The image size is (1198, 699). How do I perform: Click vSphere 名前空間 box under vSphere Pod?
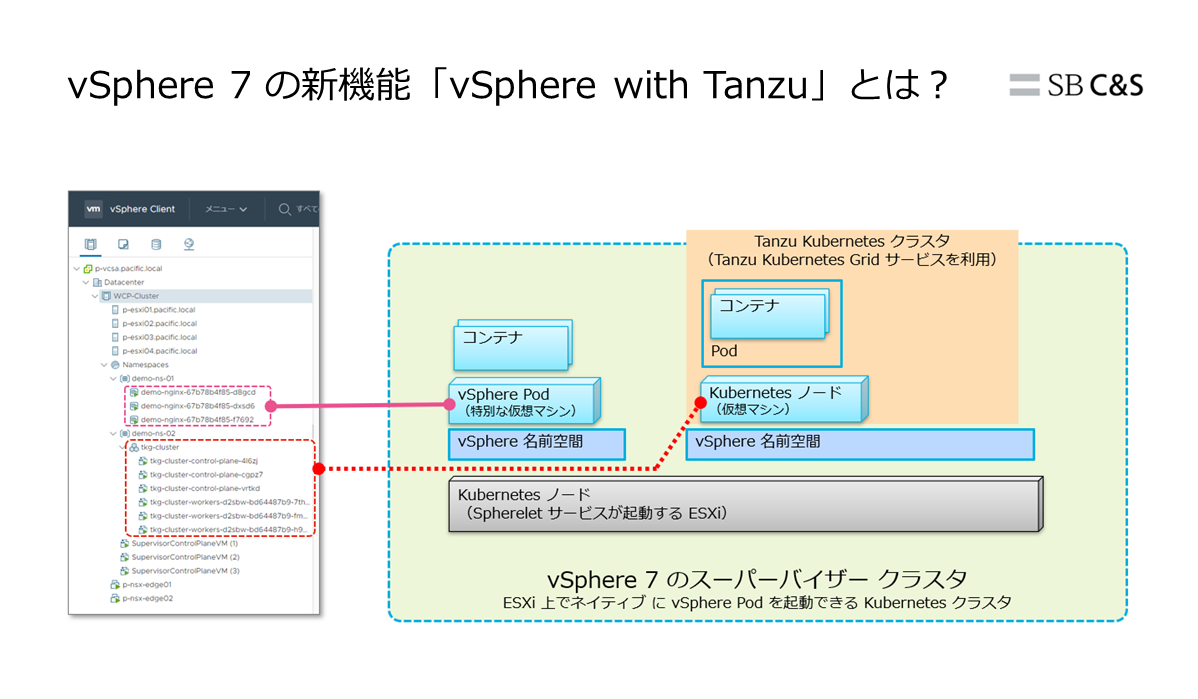pyautogui.click(x=537, y=444)
